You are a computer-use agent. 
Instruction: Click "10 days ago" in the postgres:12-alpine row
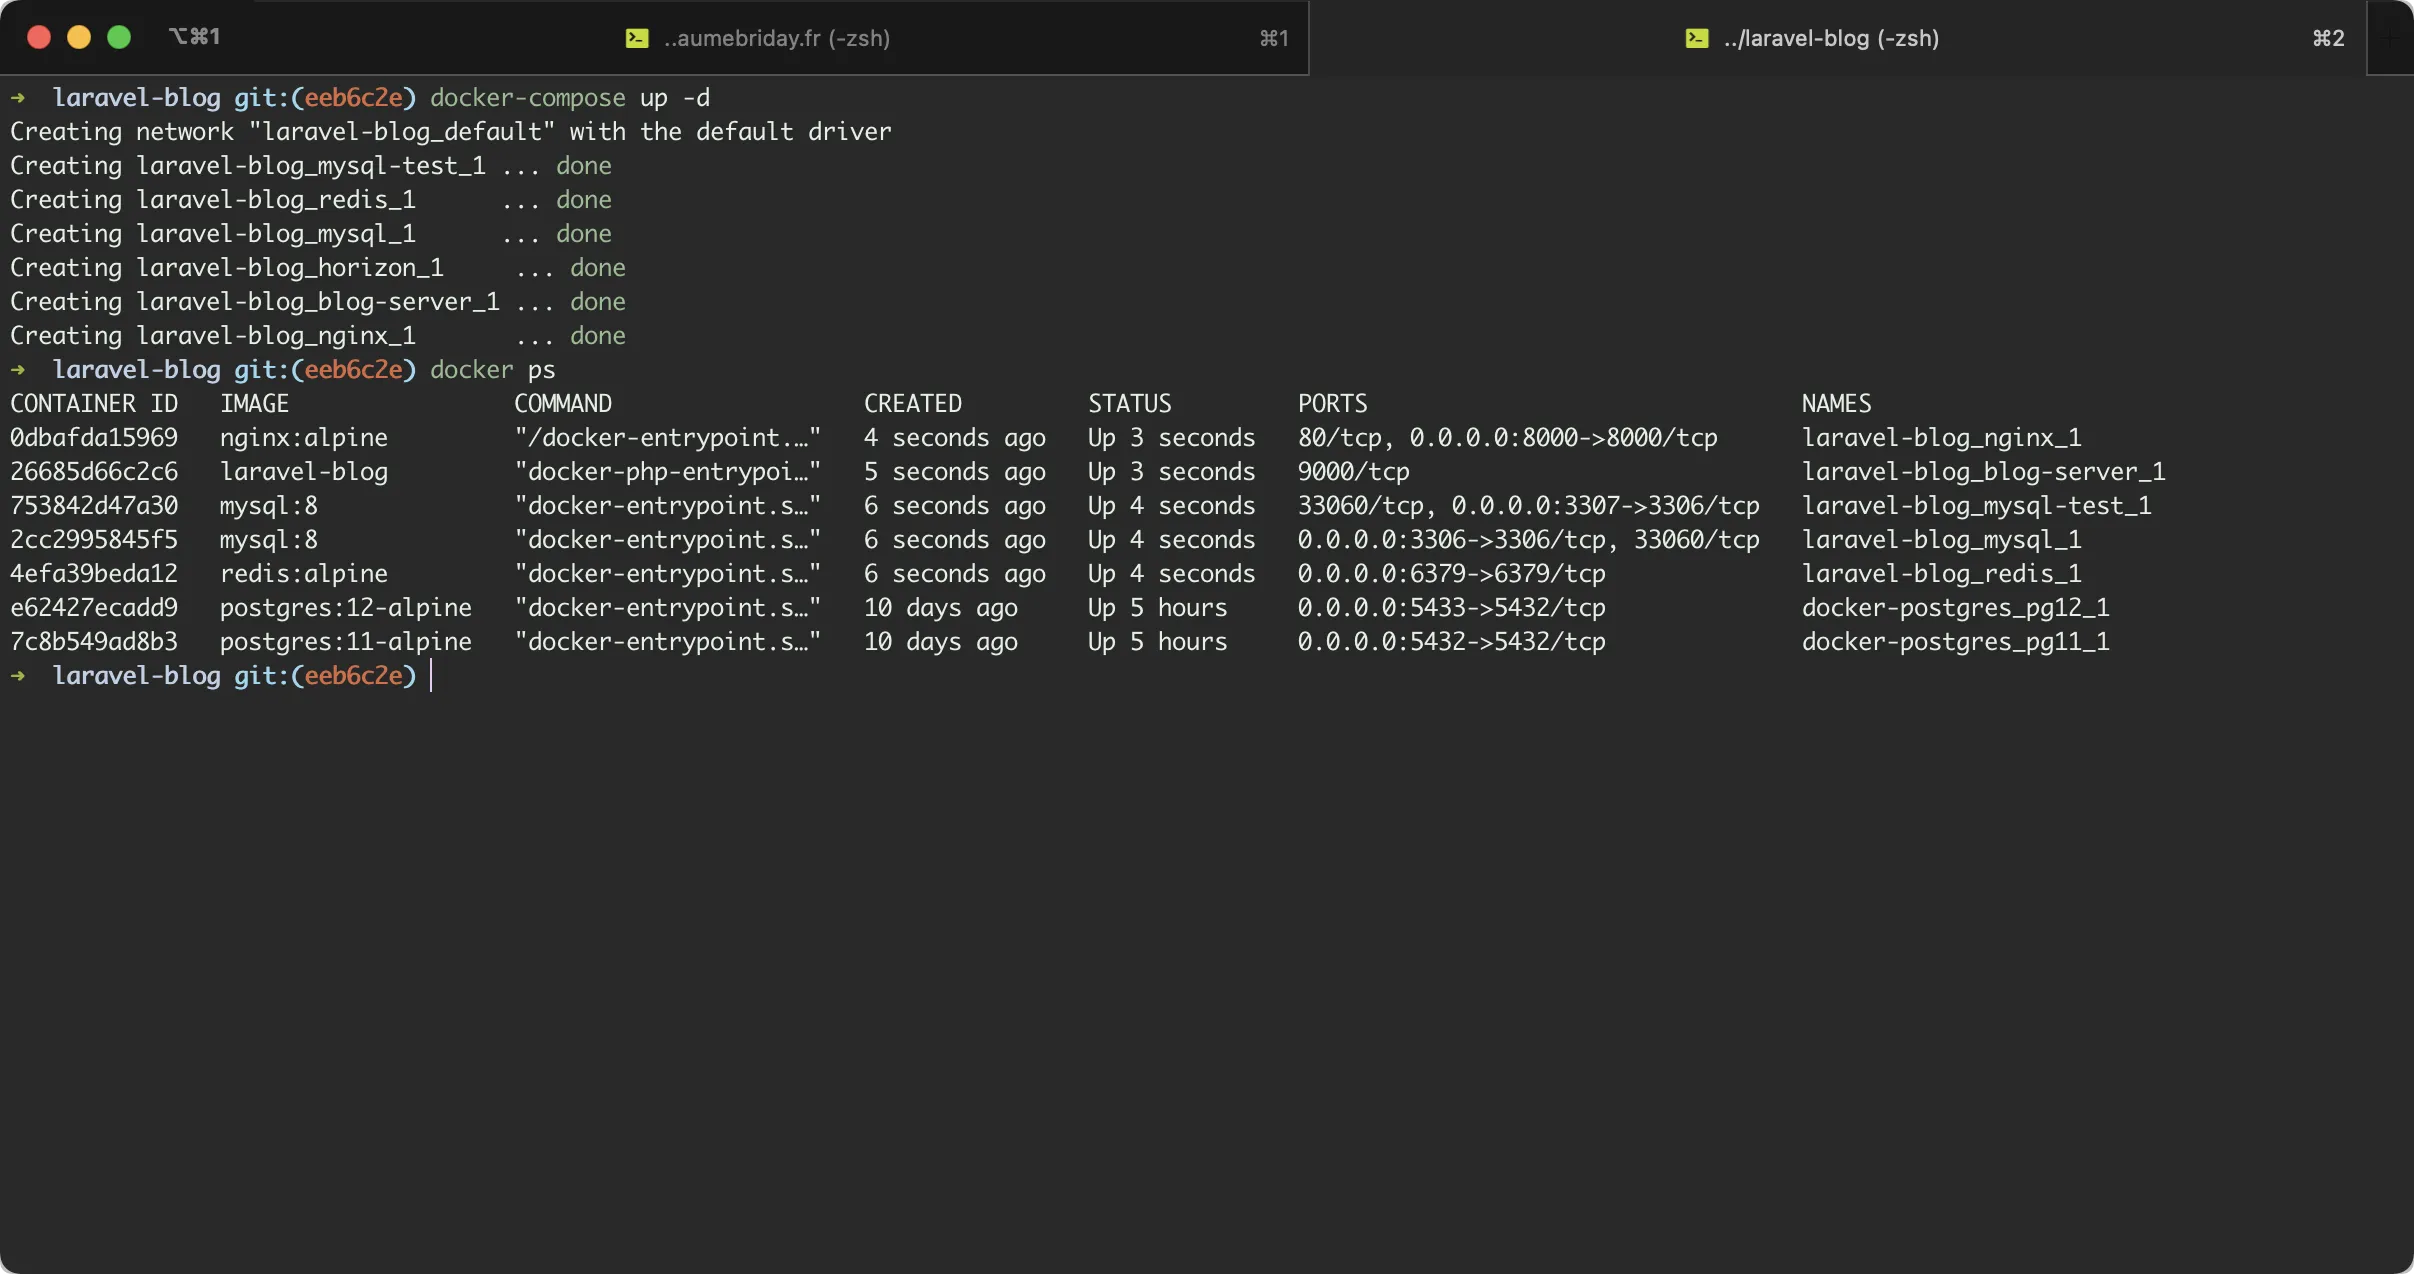(940, 608)
